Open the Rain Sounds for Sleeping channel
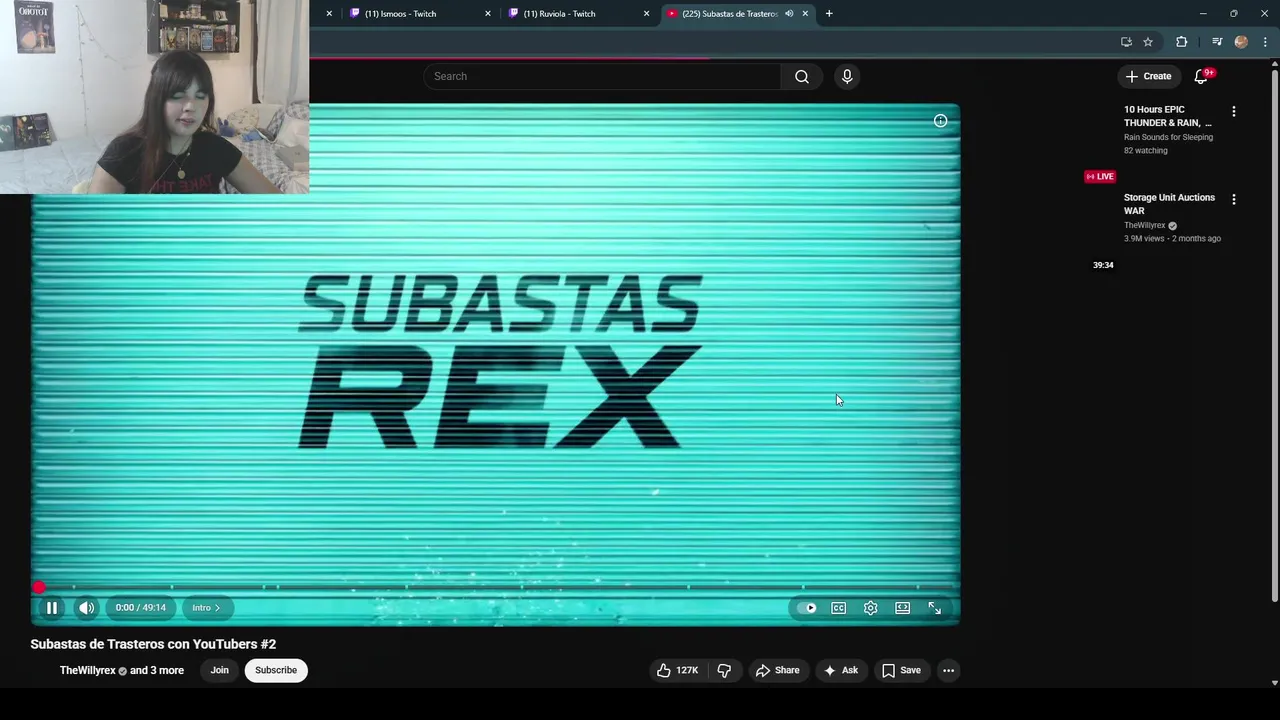 pos(1168,137)
